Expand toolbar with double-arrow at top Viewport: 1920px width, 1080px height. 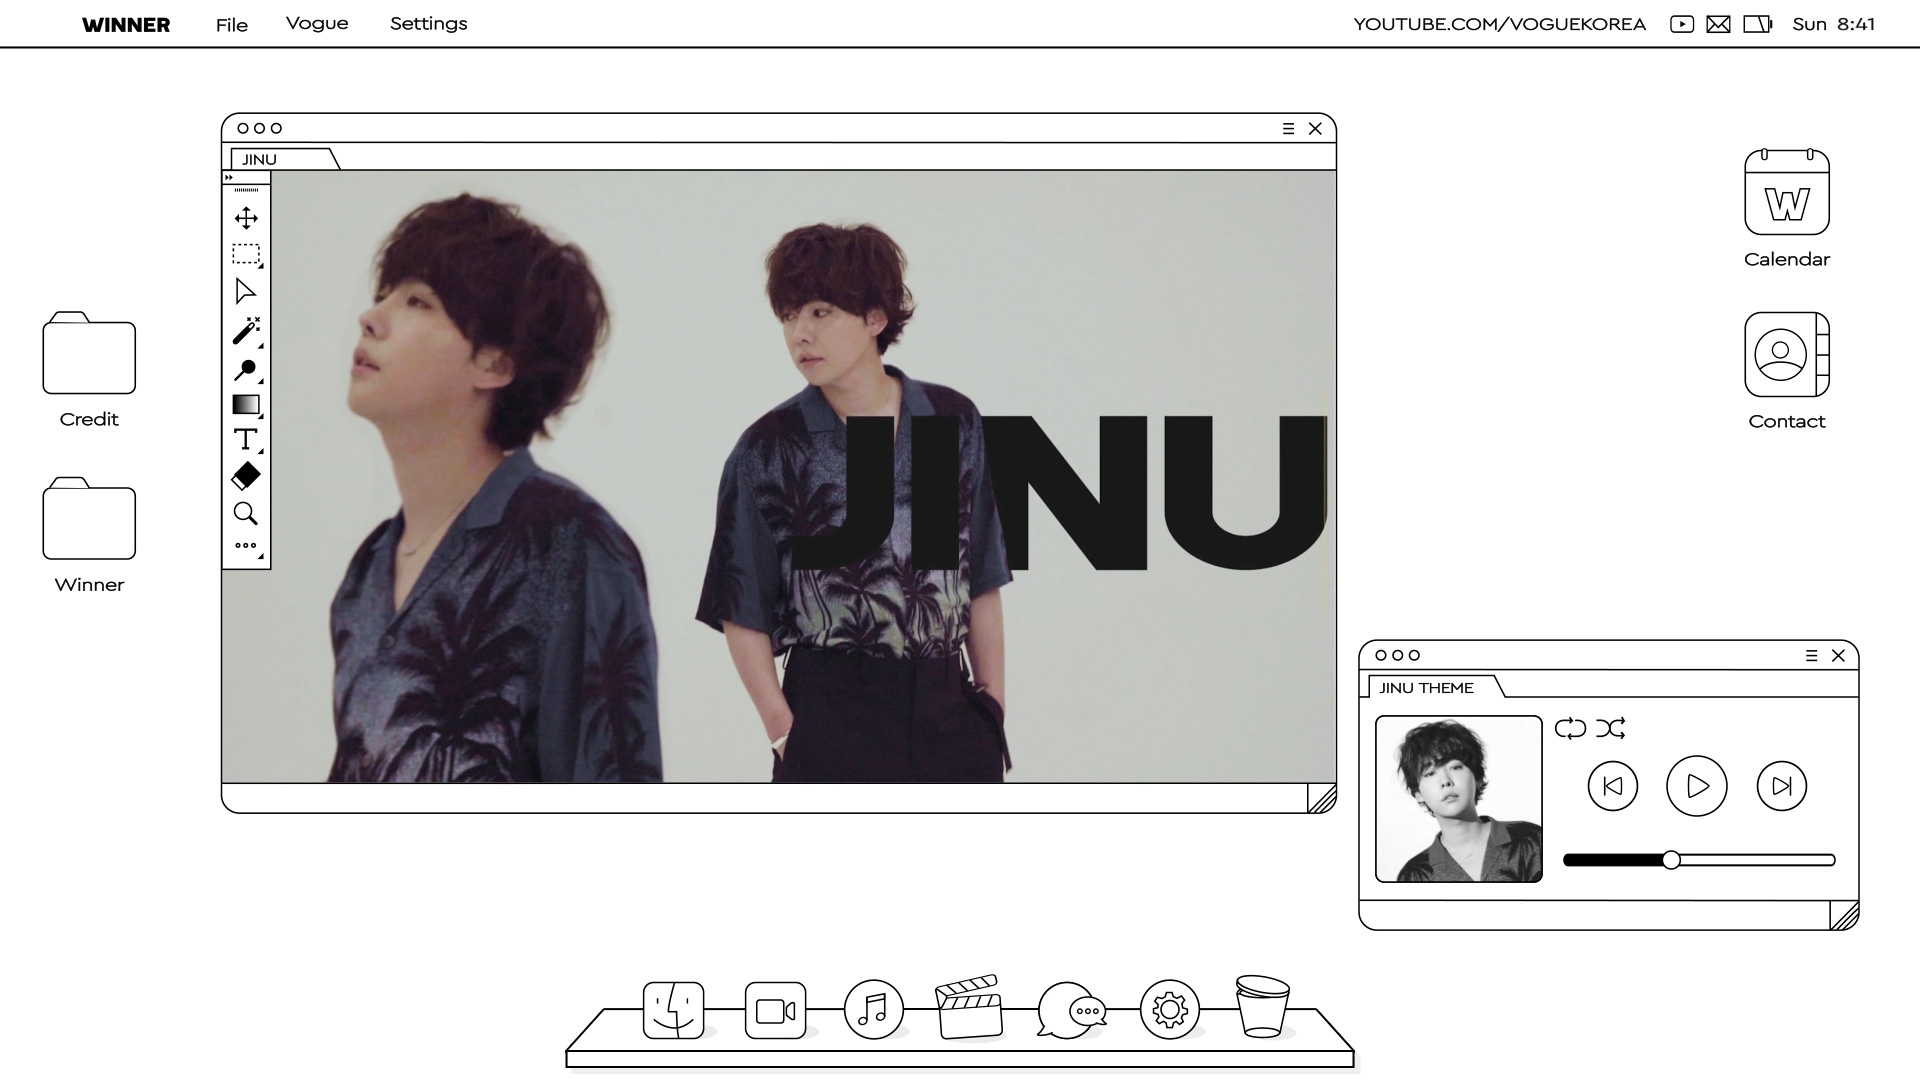pos(229,177)
